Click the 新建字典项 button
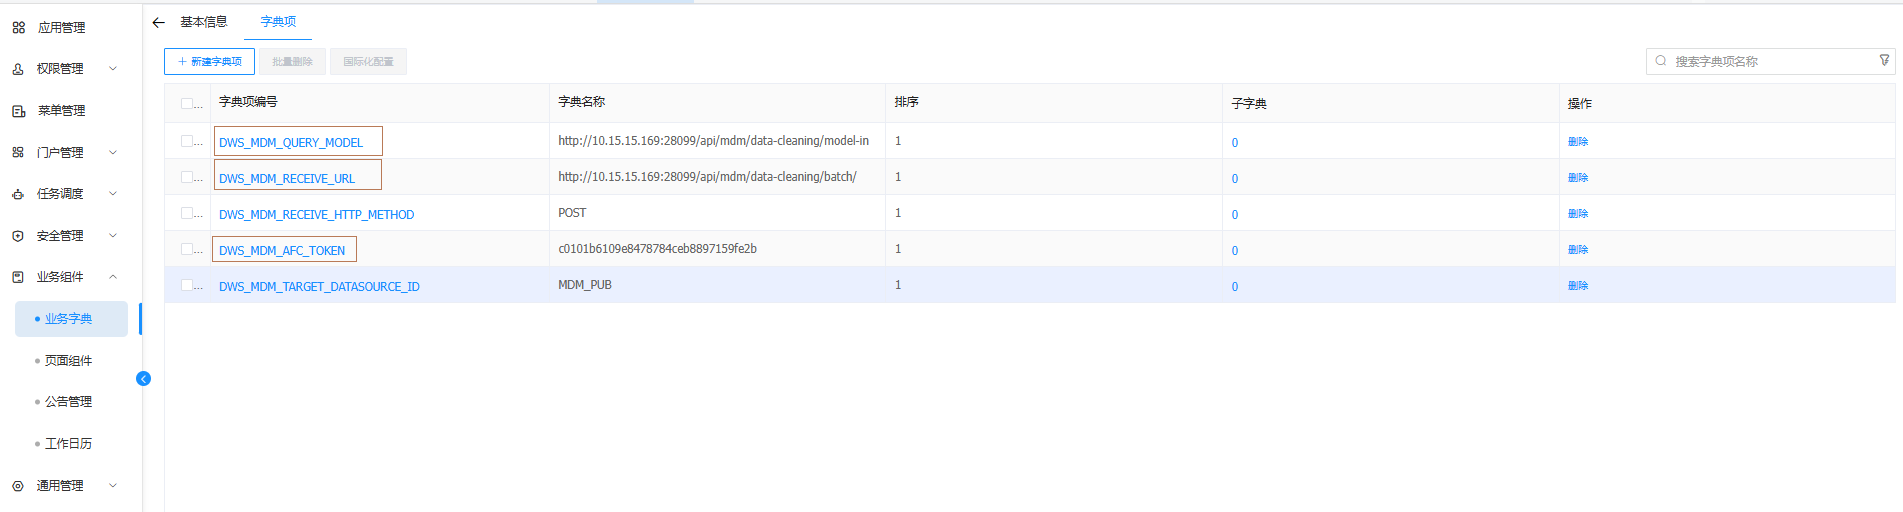 209,62
